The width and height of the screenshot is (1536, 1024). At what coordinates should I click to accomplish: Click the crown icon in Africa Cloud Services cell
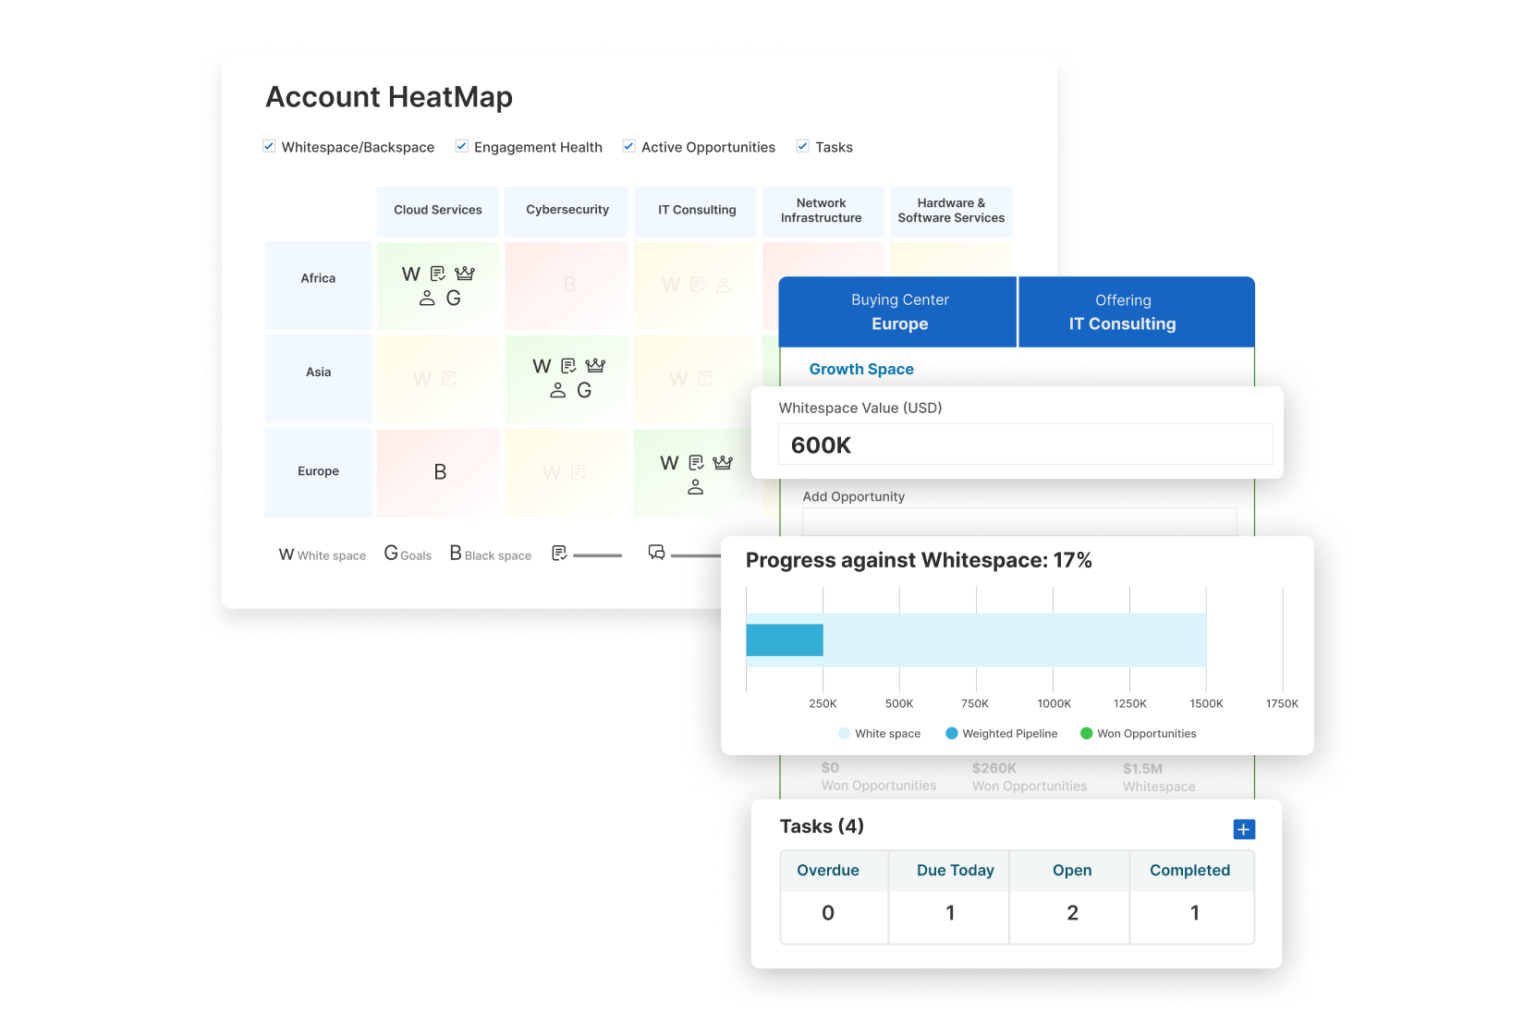pos(465,272)
